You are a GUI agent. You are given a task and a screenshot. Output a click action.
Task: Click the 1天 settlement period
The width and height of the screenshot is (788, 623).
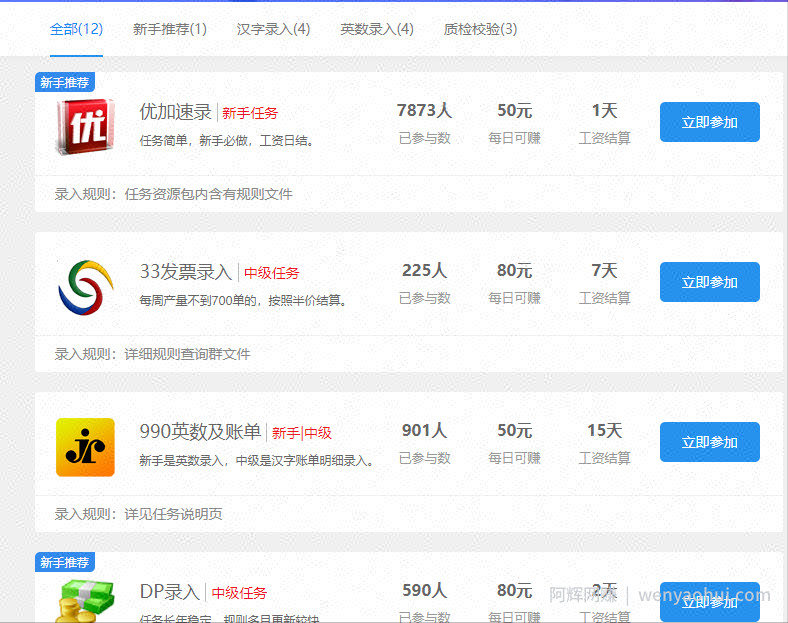click(x=605, y=111)
